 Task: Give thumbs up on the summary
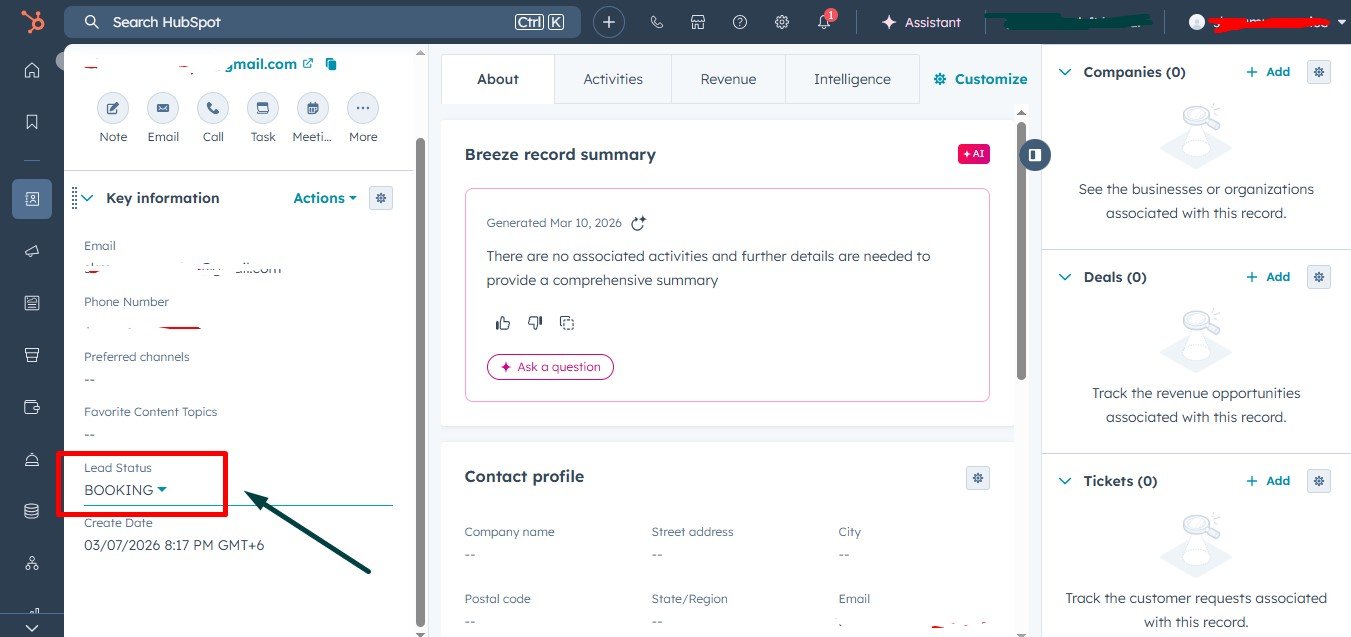pyautogui.click(x=503, y=323)
